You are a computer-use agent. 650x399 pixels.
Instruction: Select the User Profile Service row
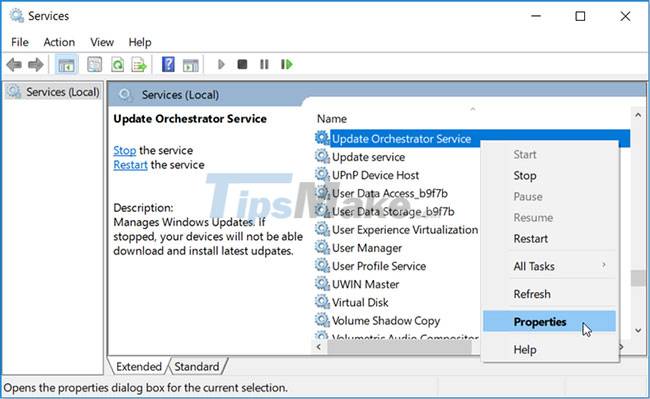(x=397, y=266)
